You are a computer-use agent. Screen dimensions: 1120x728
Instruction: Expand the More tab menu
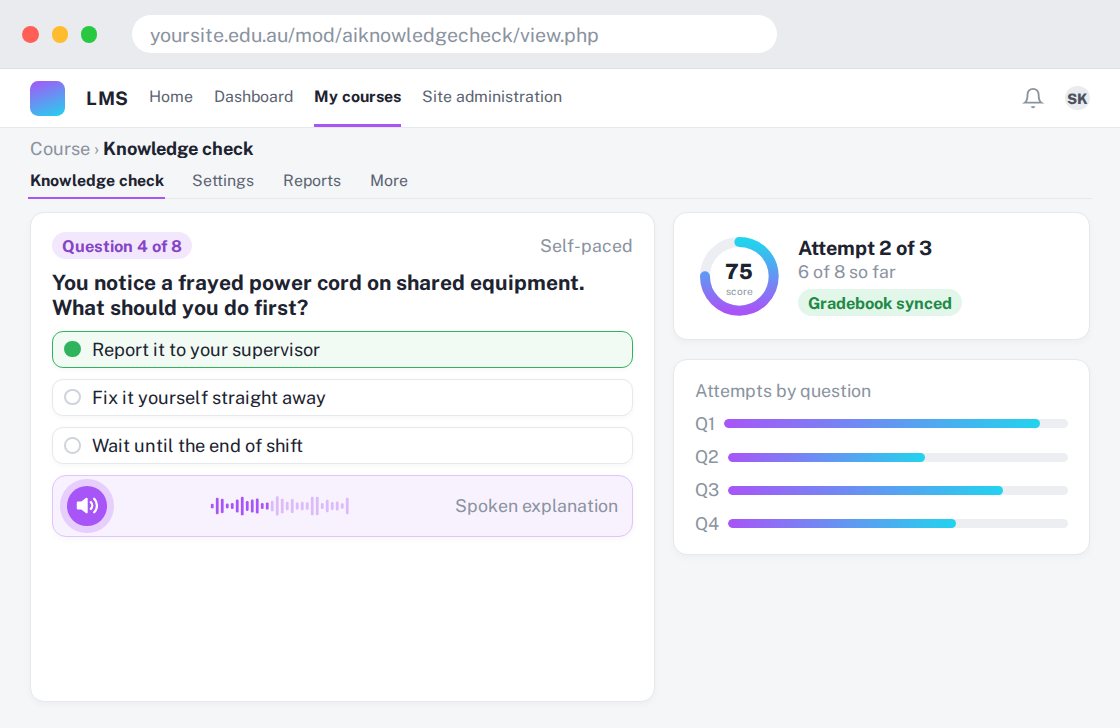[x=389, y=181]
